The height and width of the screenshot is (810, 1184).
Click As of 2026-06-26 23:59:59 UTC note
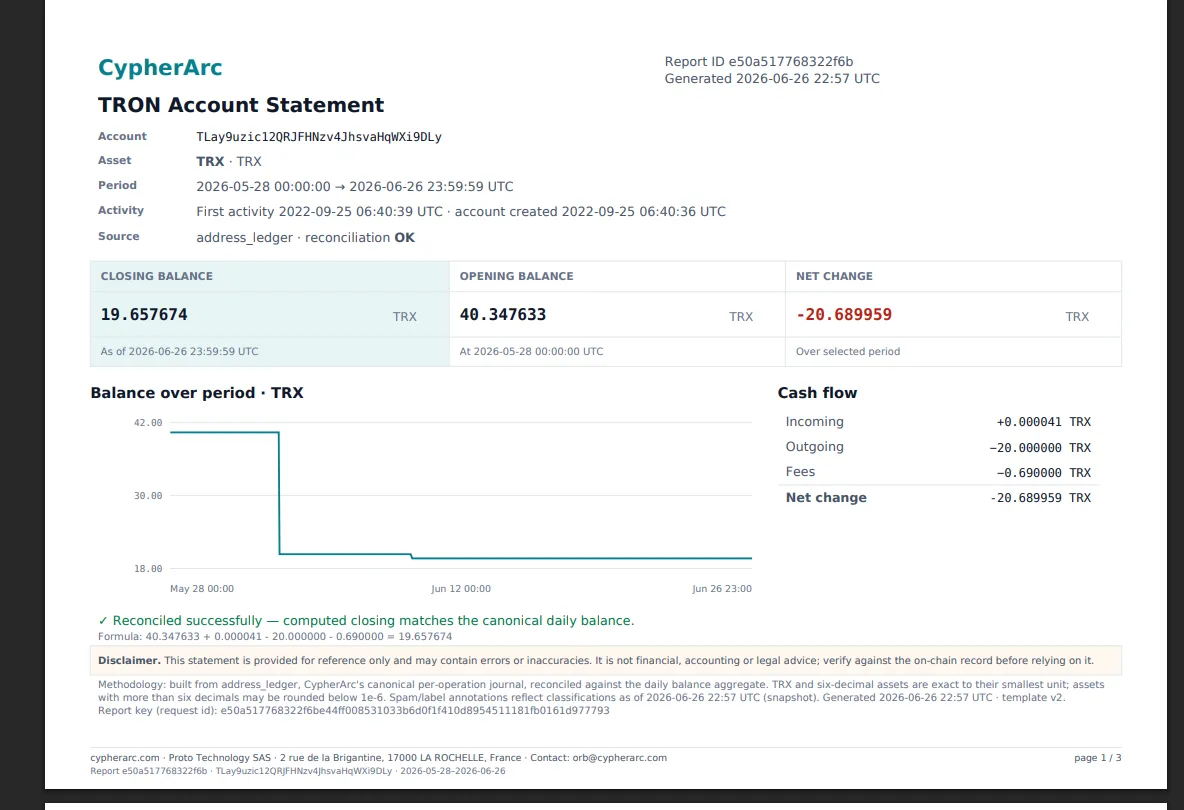pyautogui.click(x=179, y=352)
